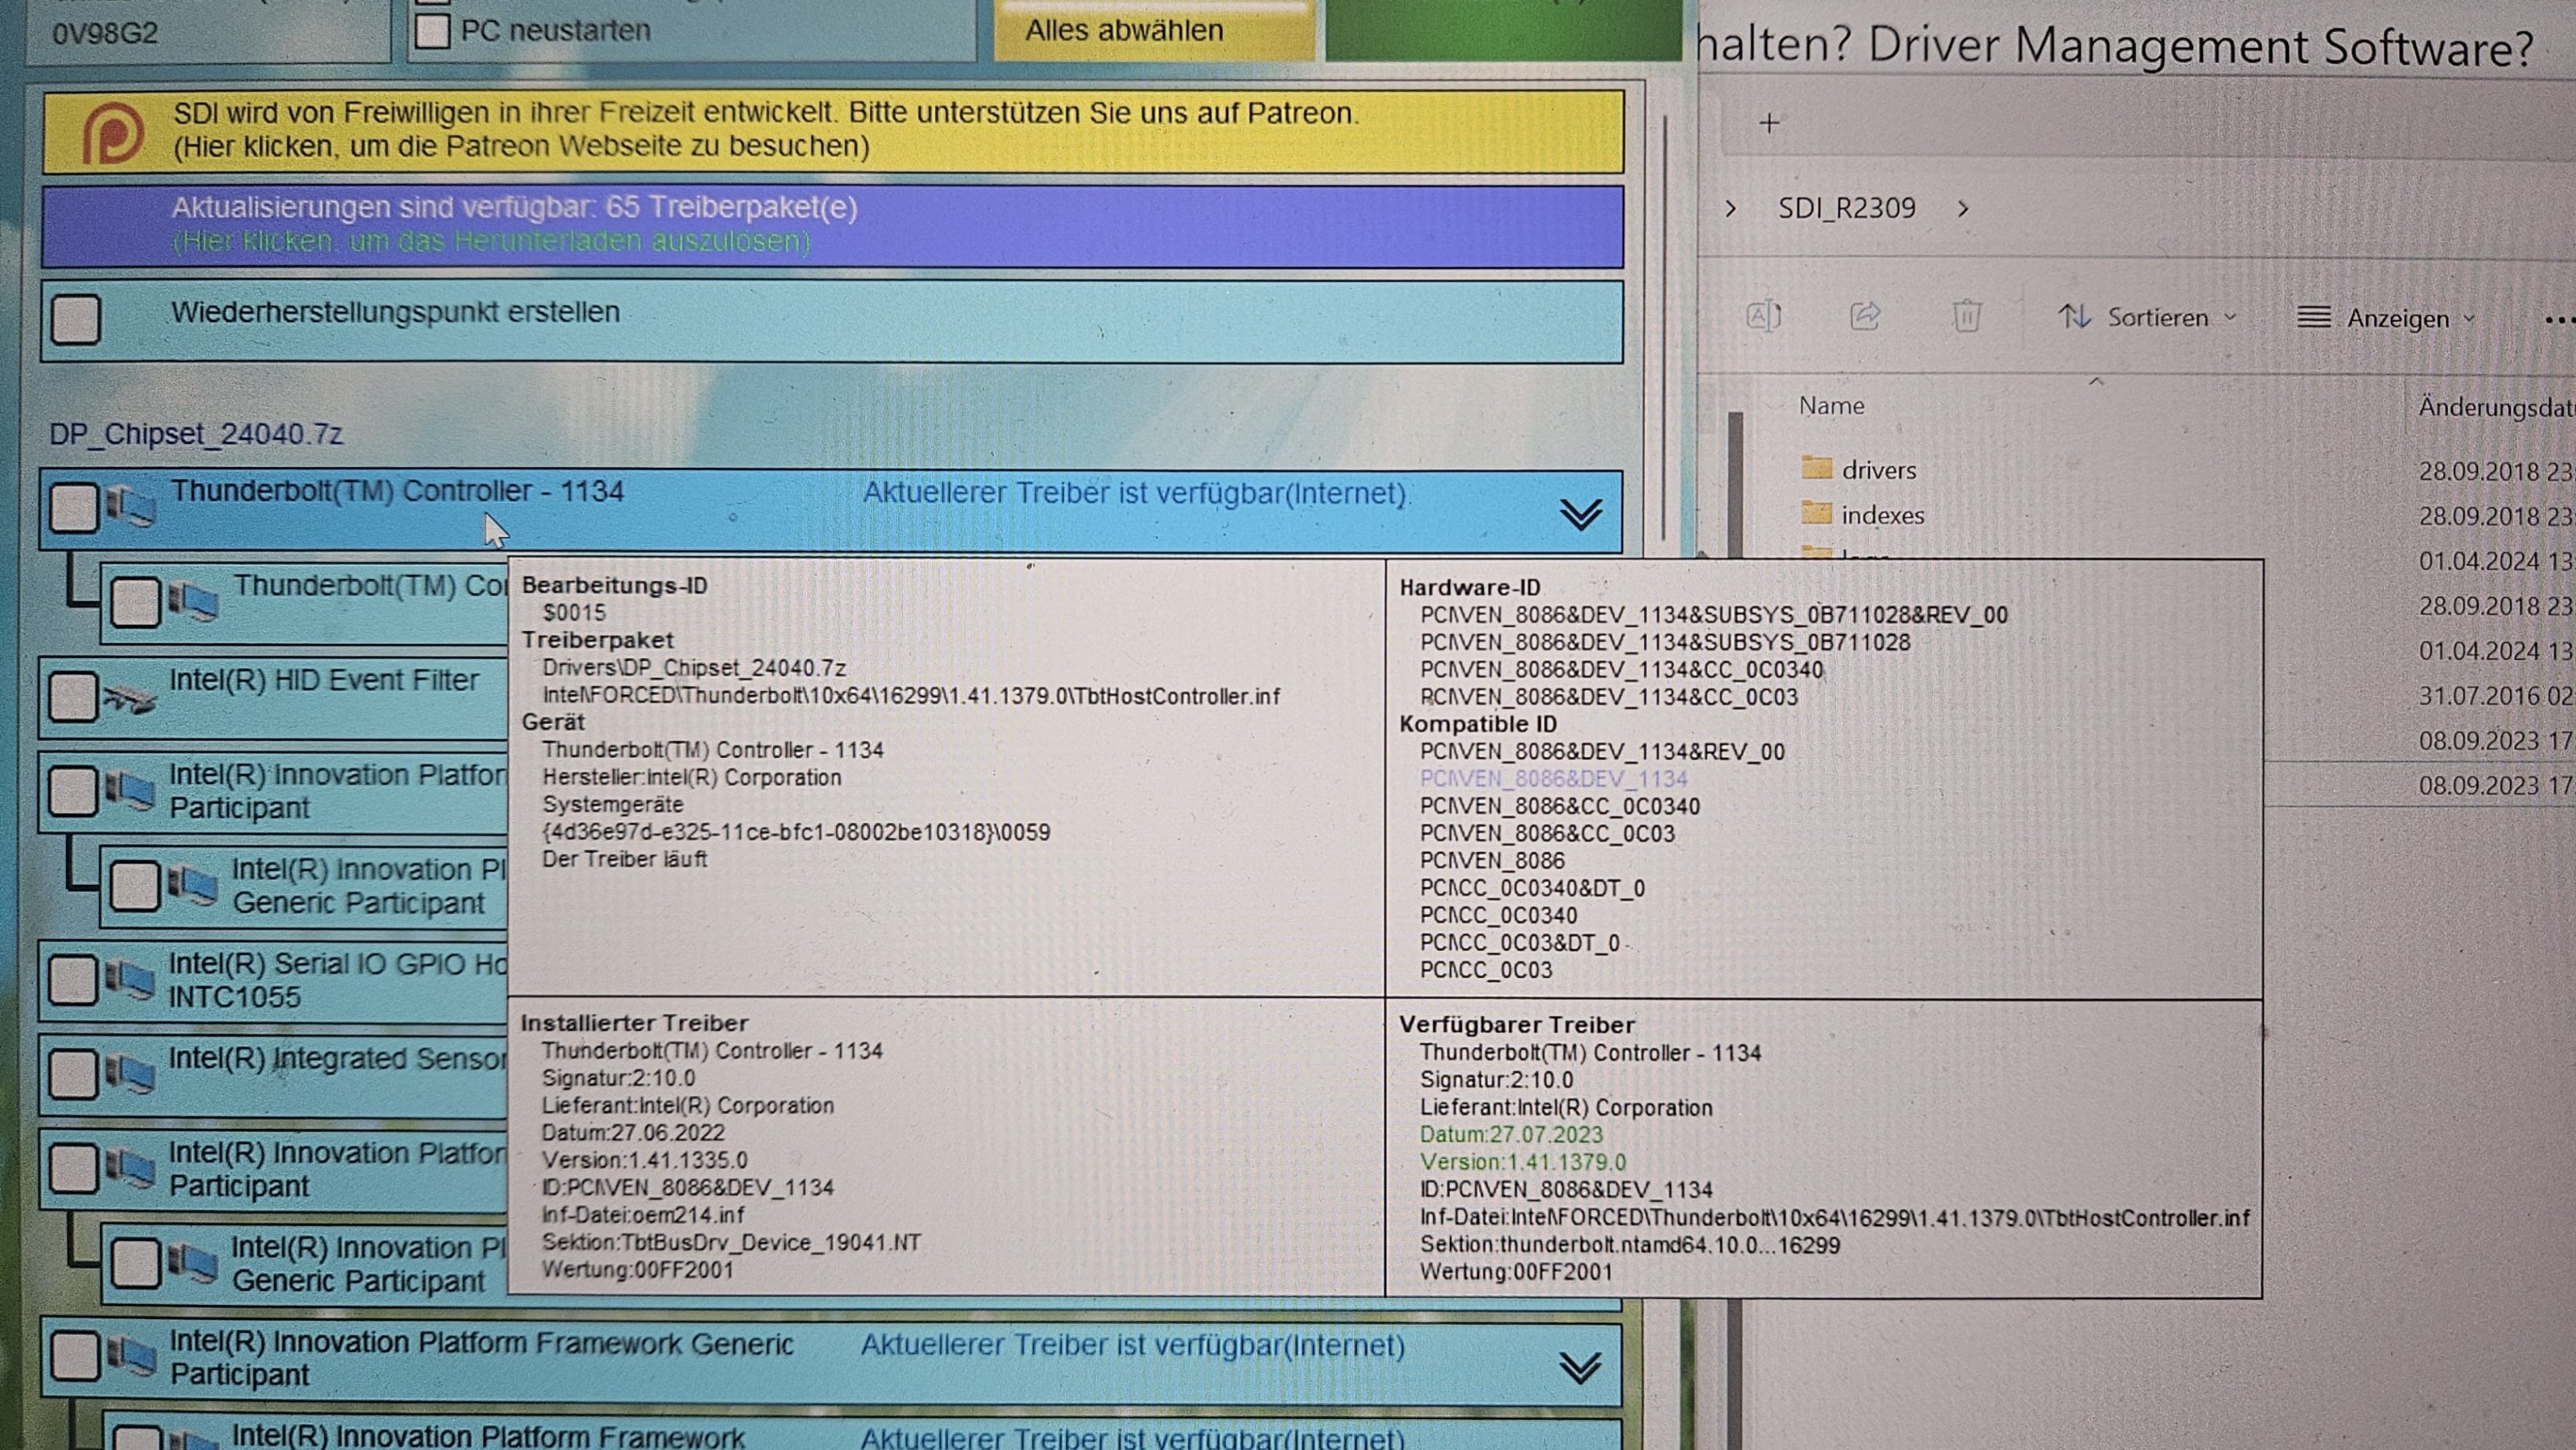The width and height of the screenshot is (2576, 1450).
Task: Check Wiederherstellungspunkt erstellen checkbox
Action: [76, 320]
